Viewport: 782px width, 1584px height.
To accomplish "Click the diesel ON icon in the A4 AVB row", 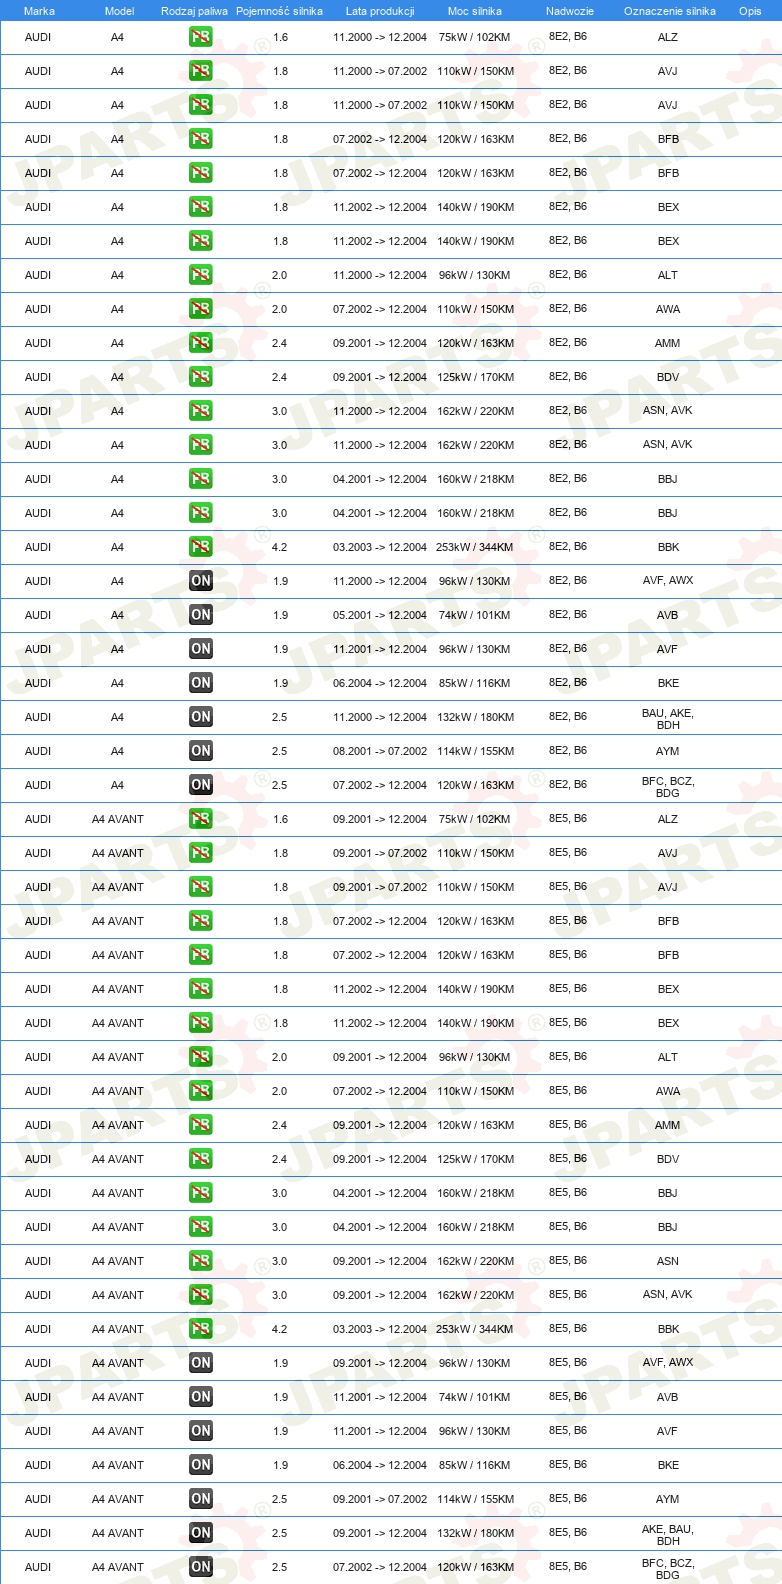I will click(x=201, y=615).
